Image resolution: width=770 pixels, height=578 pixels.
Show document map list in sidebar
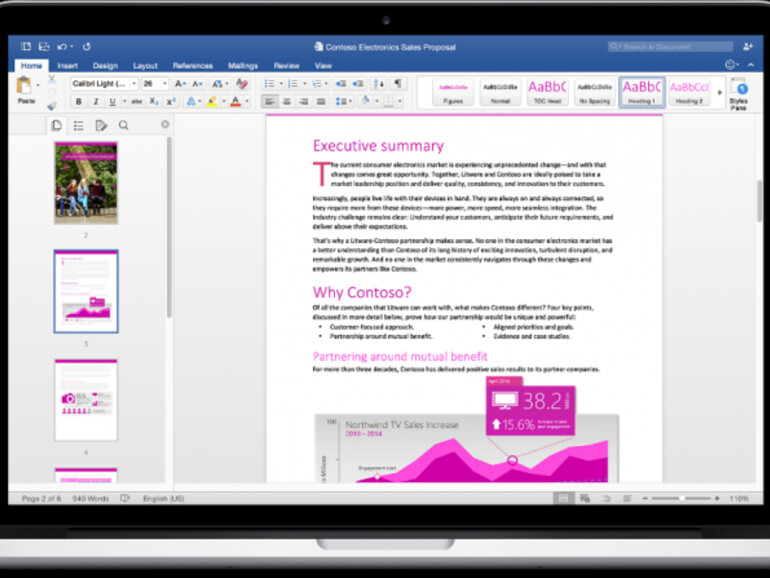click(79, 126)
